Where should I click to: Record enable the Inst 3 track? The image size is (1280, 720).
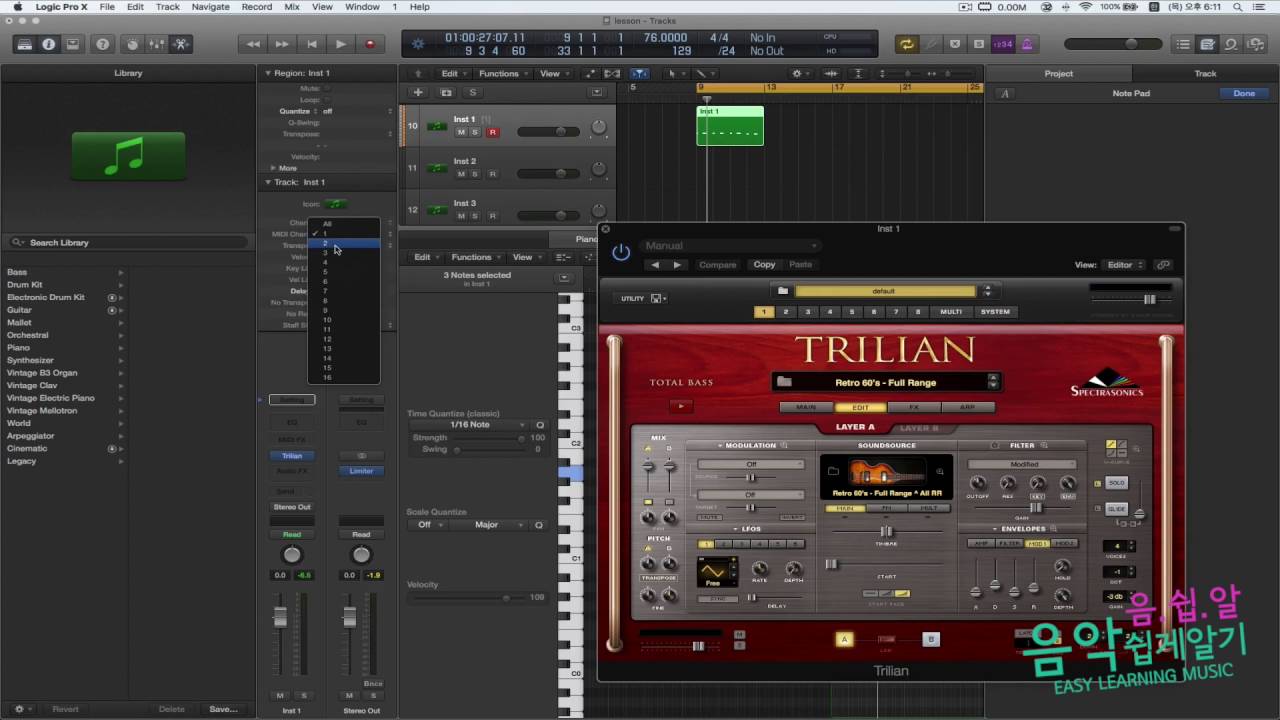492,216
